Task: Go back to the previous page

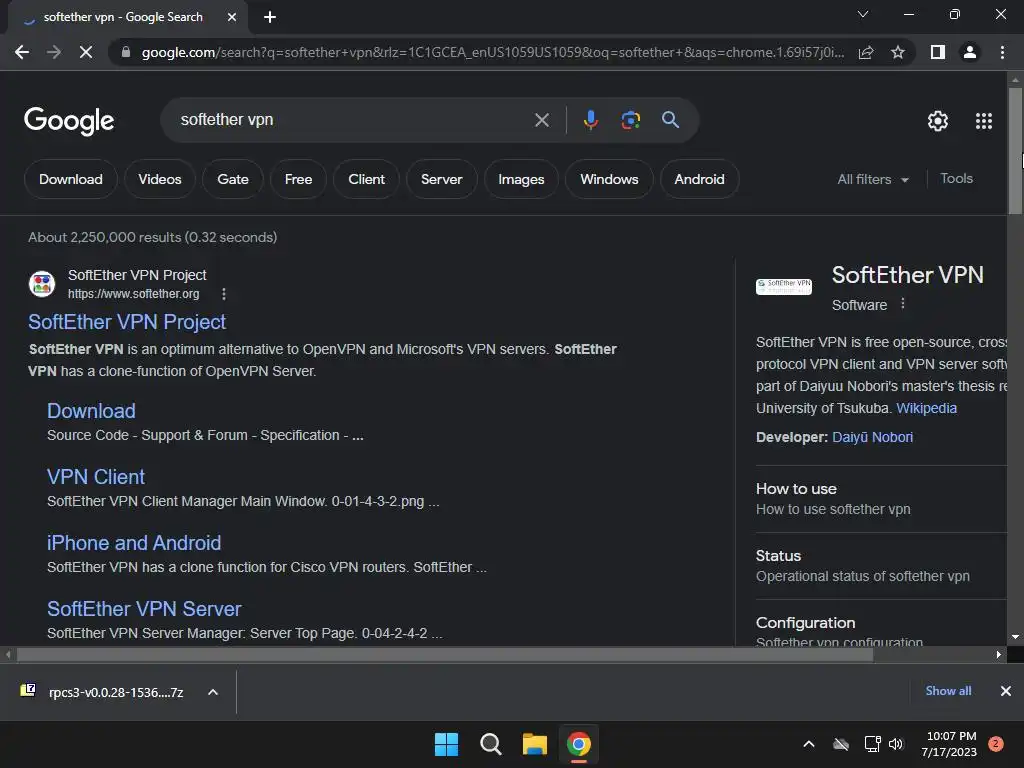Action: click(x=22, y=52)
